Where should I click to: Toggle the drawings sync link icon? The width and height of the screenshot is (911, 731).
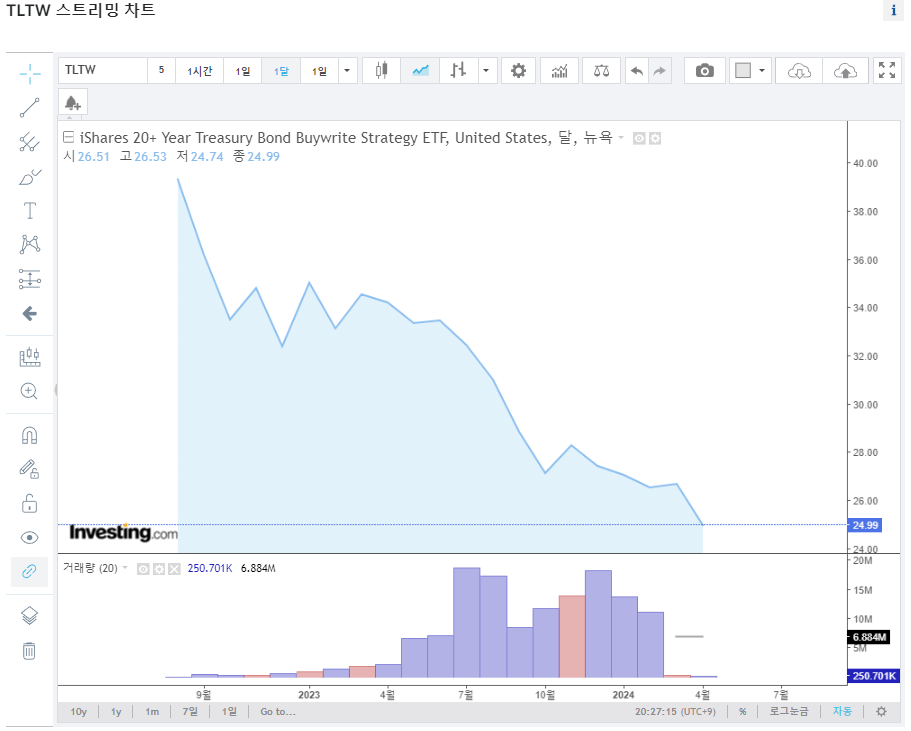pos(30,572)
